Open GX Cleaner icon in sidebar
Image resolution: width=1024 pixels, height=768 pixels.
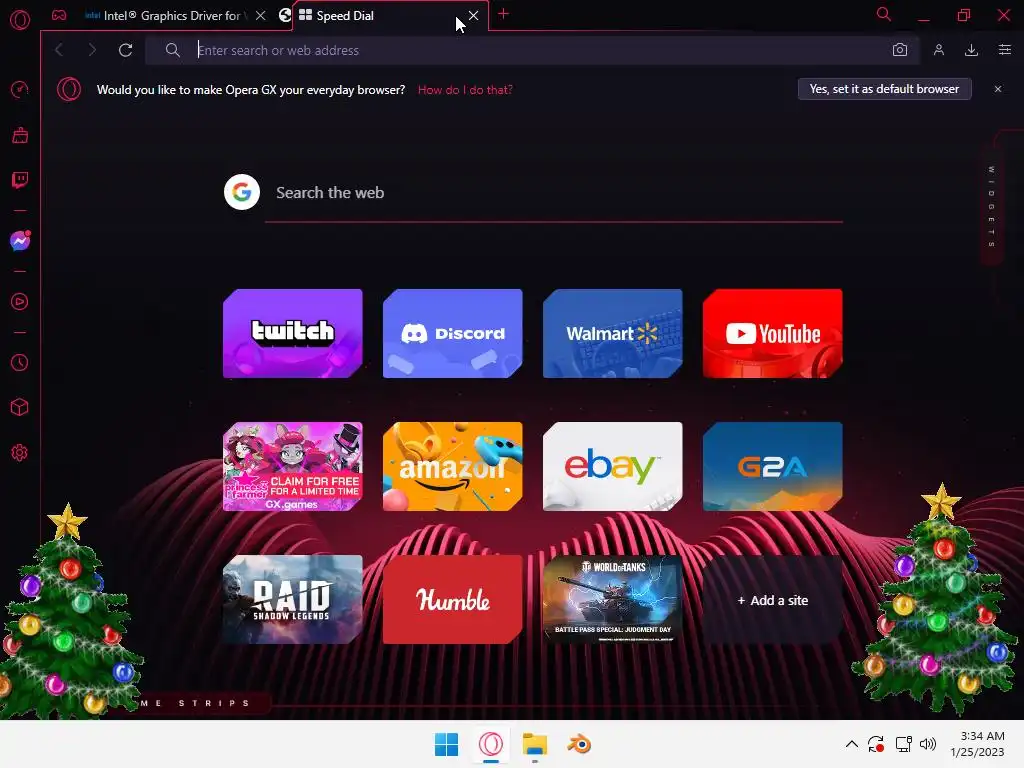point(20,135)
